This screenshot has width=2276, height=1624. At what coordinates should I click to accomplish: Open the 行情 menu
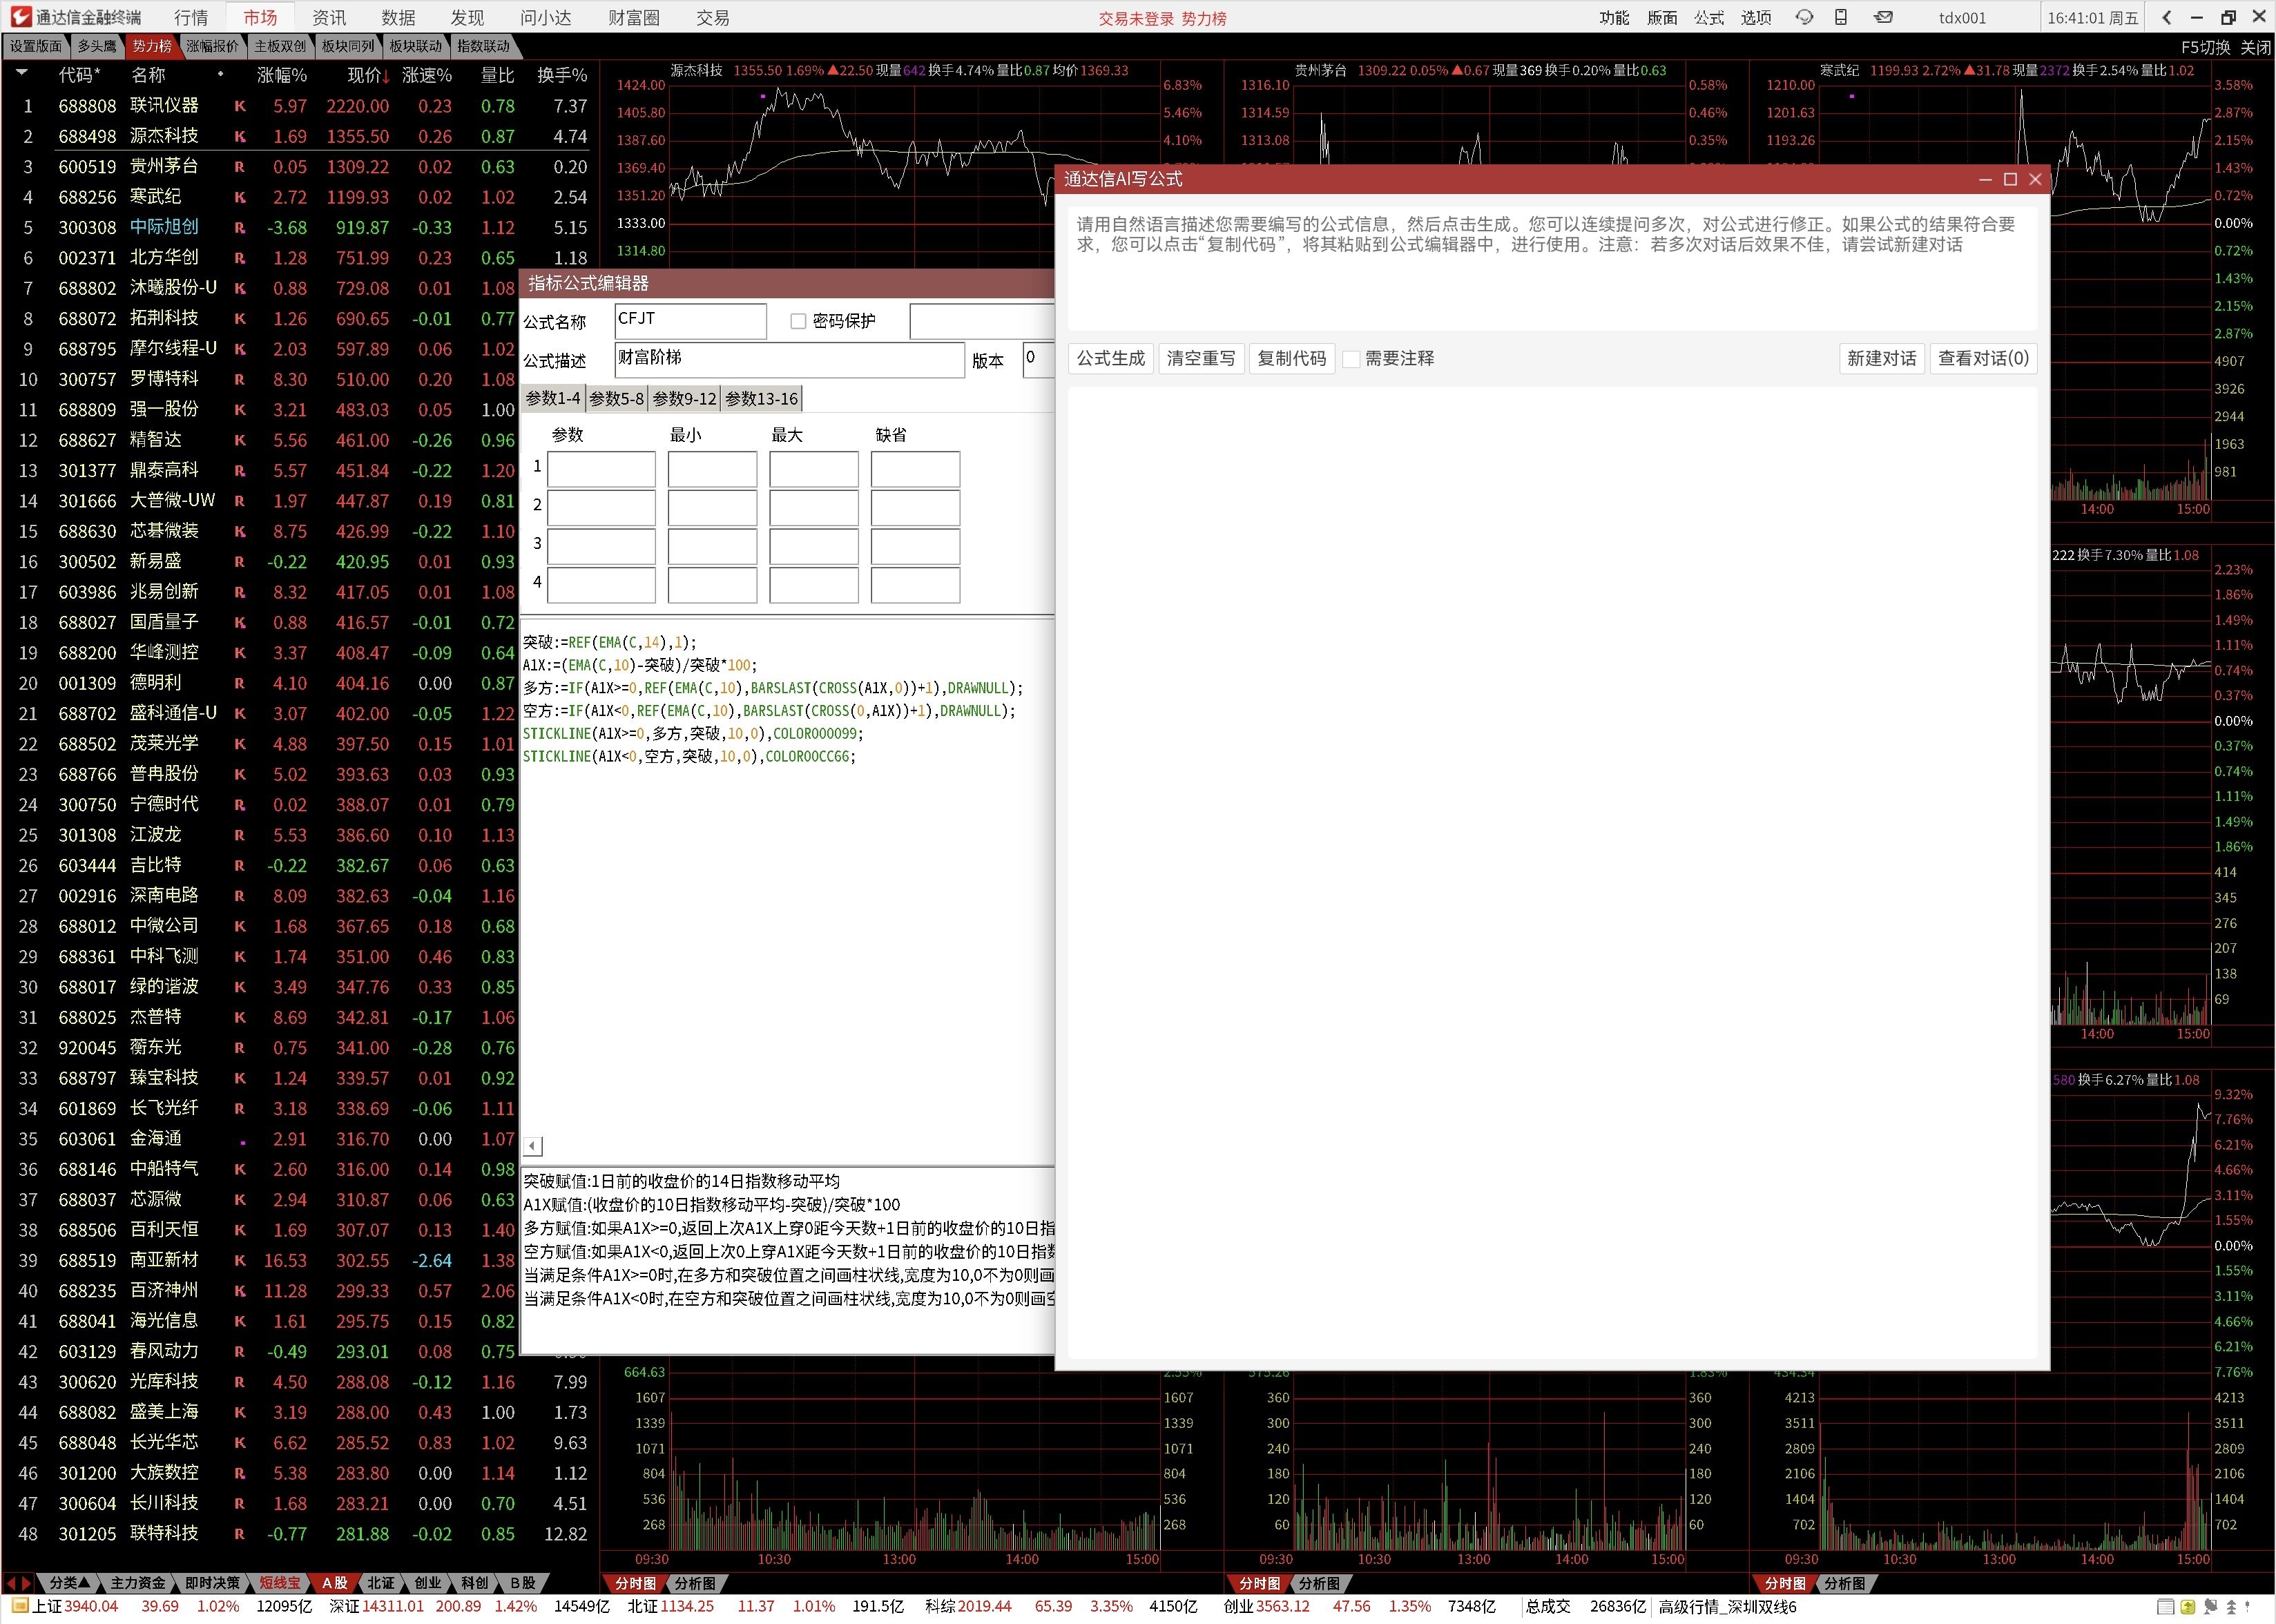(x=191, y=17)
